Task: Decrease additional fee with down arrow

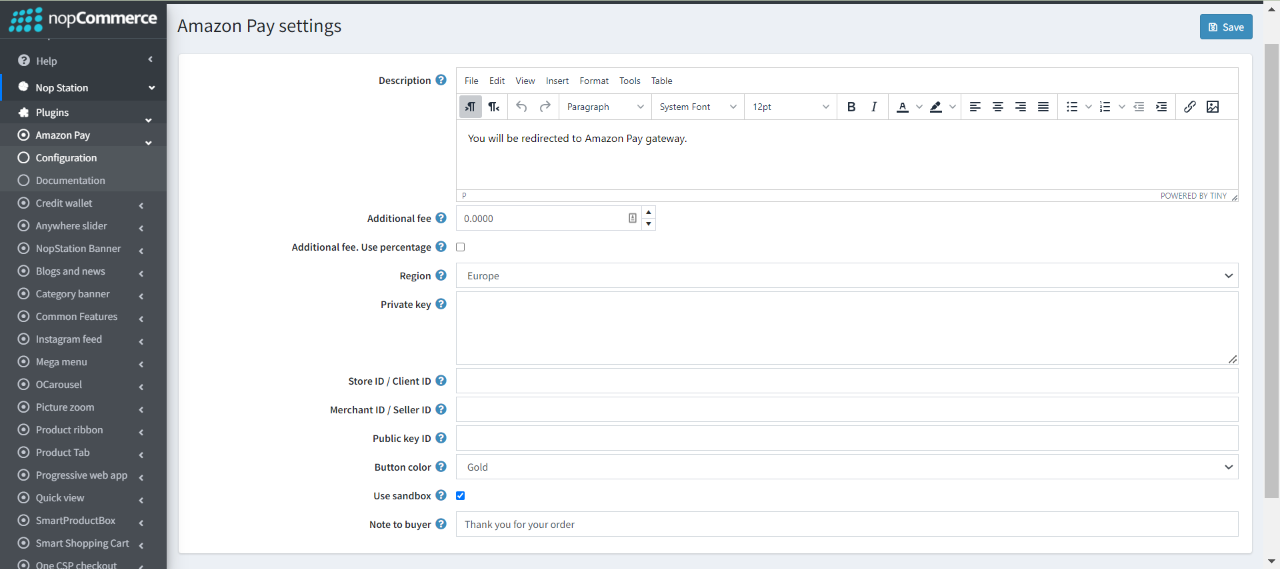Action: pos(648,224)
